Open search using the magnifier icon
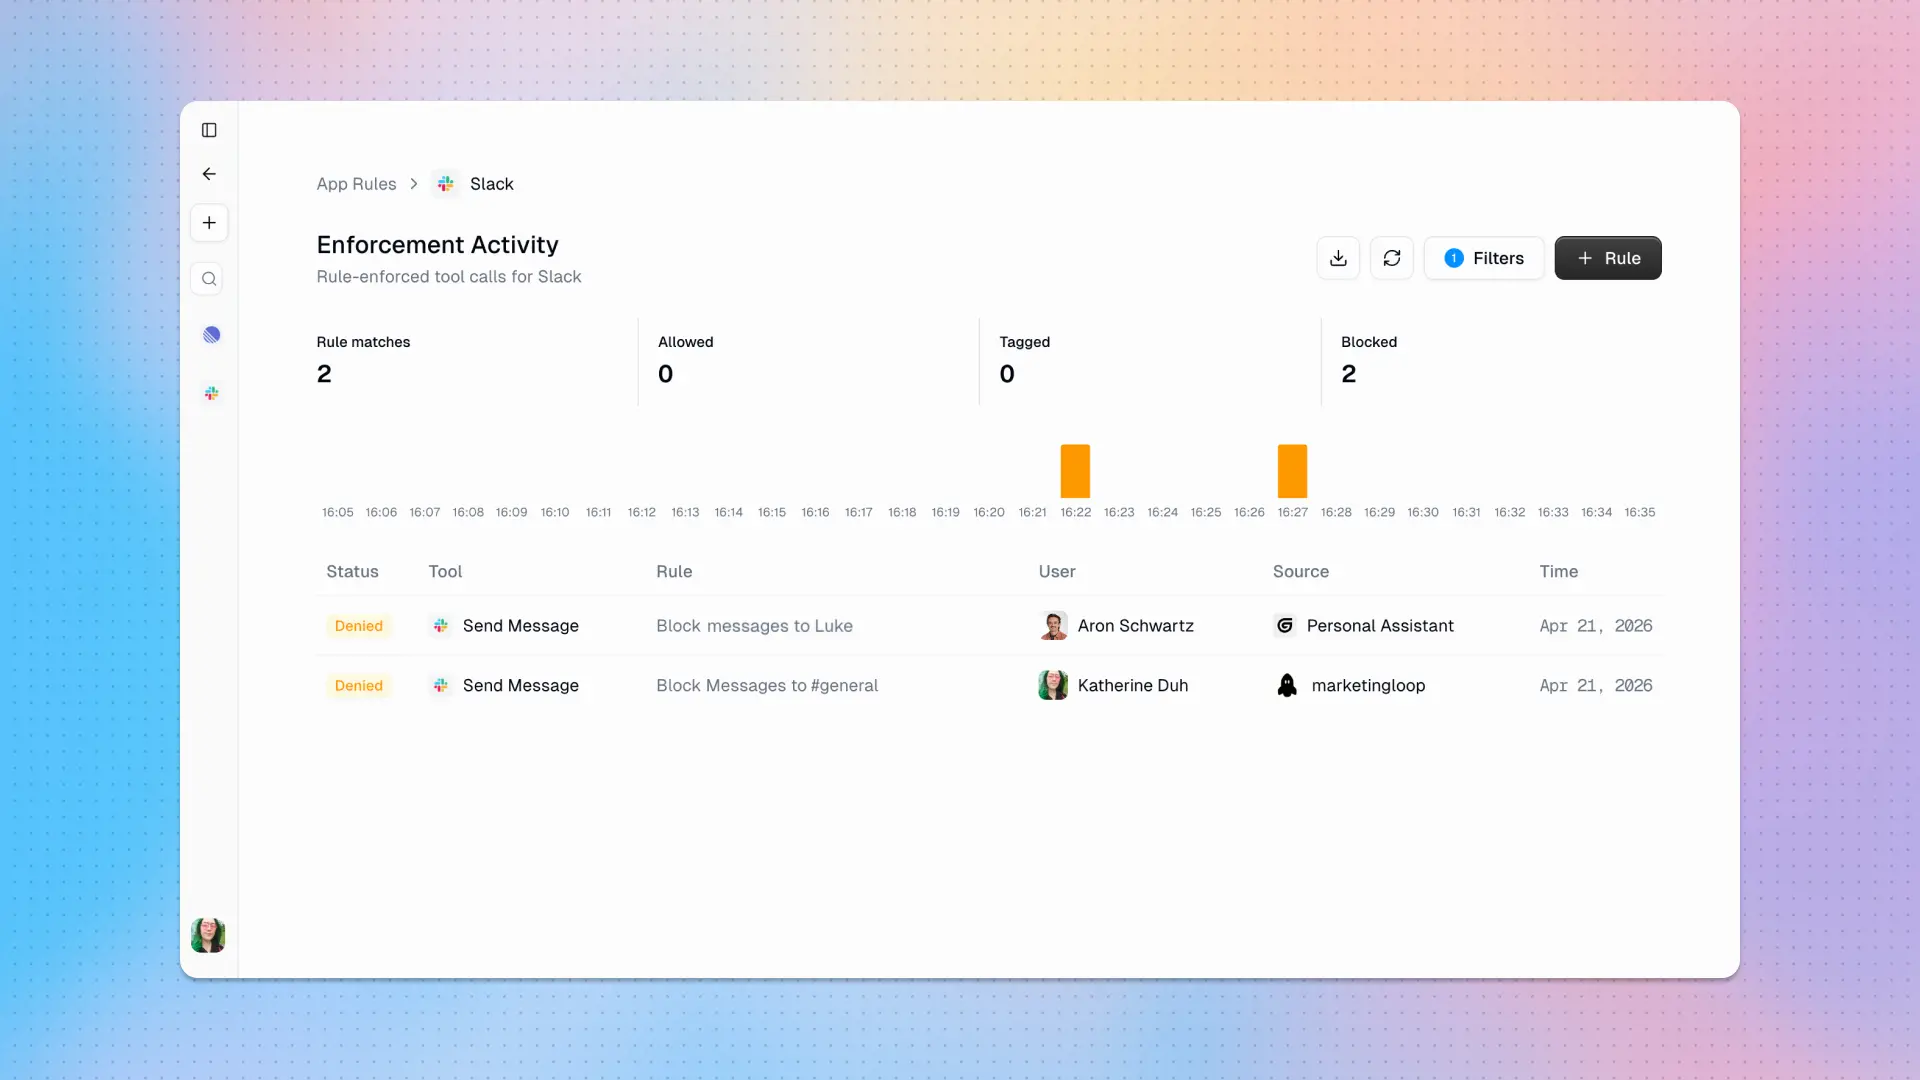This screenshot has height=1080, width=1920. [x=209, y=279]
